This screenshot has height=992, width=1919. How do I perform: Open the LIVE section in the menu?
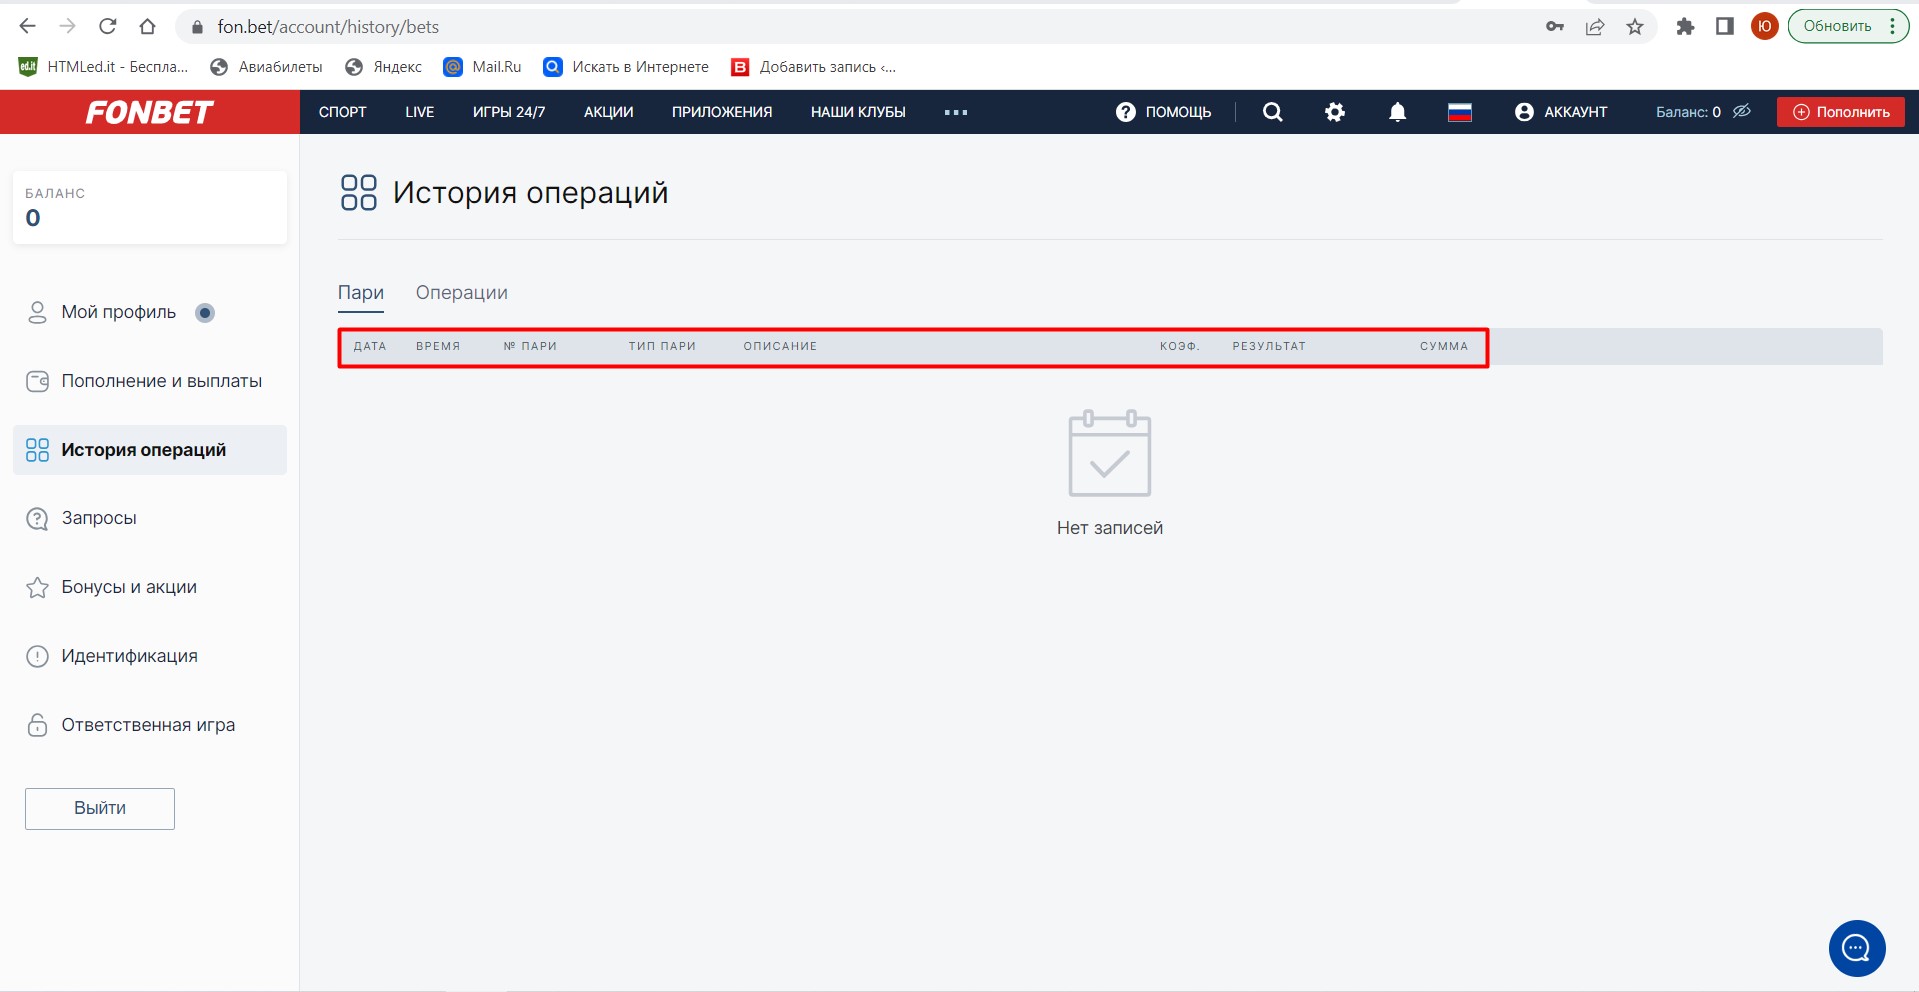click(x=419, y=112)
